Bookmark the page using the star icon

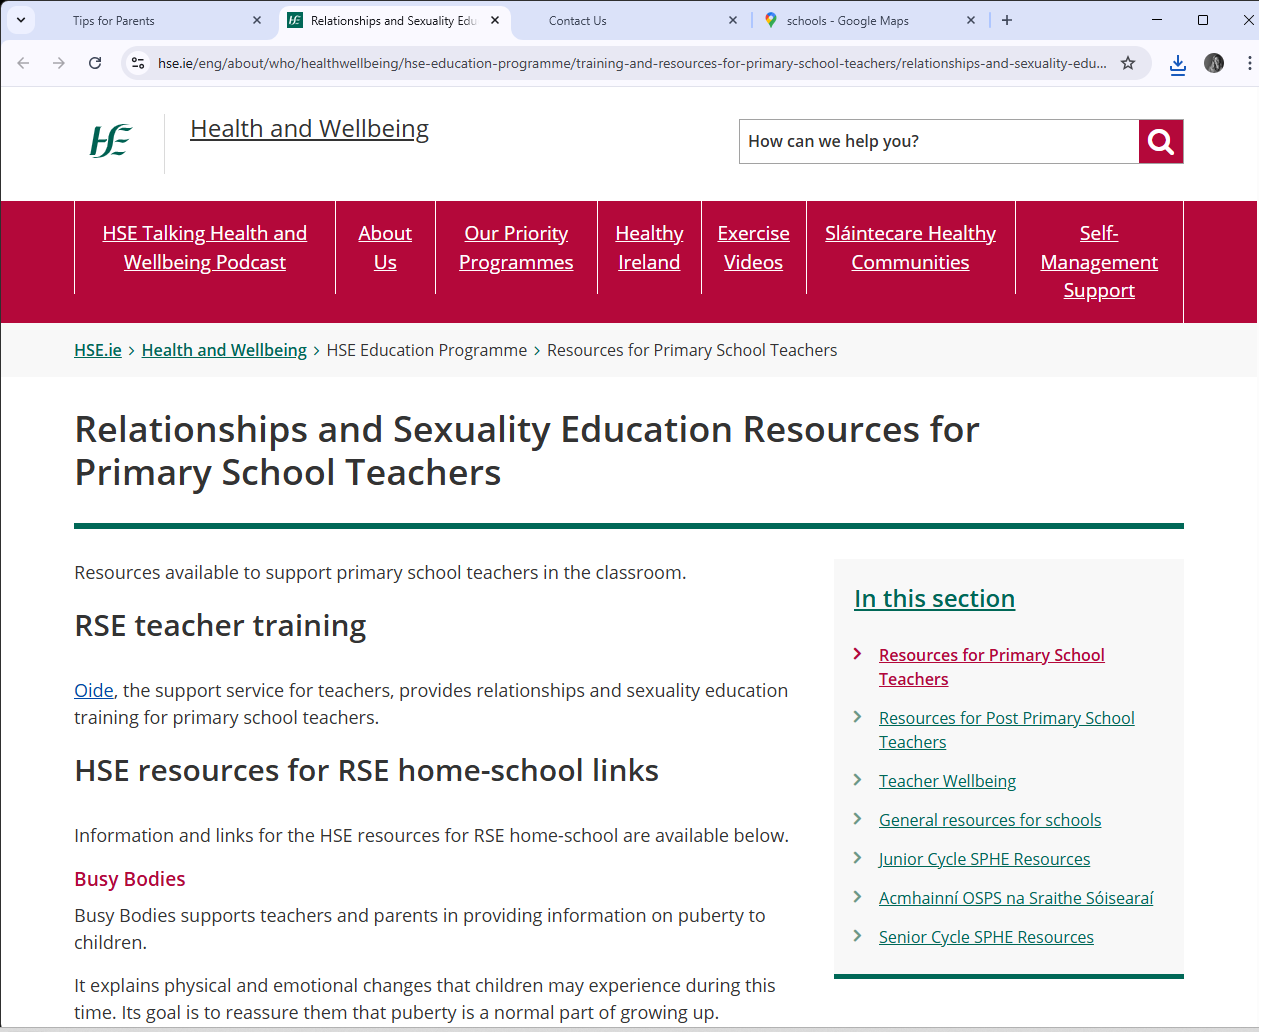(x=1128, y=62)
